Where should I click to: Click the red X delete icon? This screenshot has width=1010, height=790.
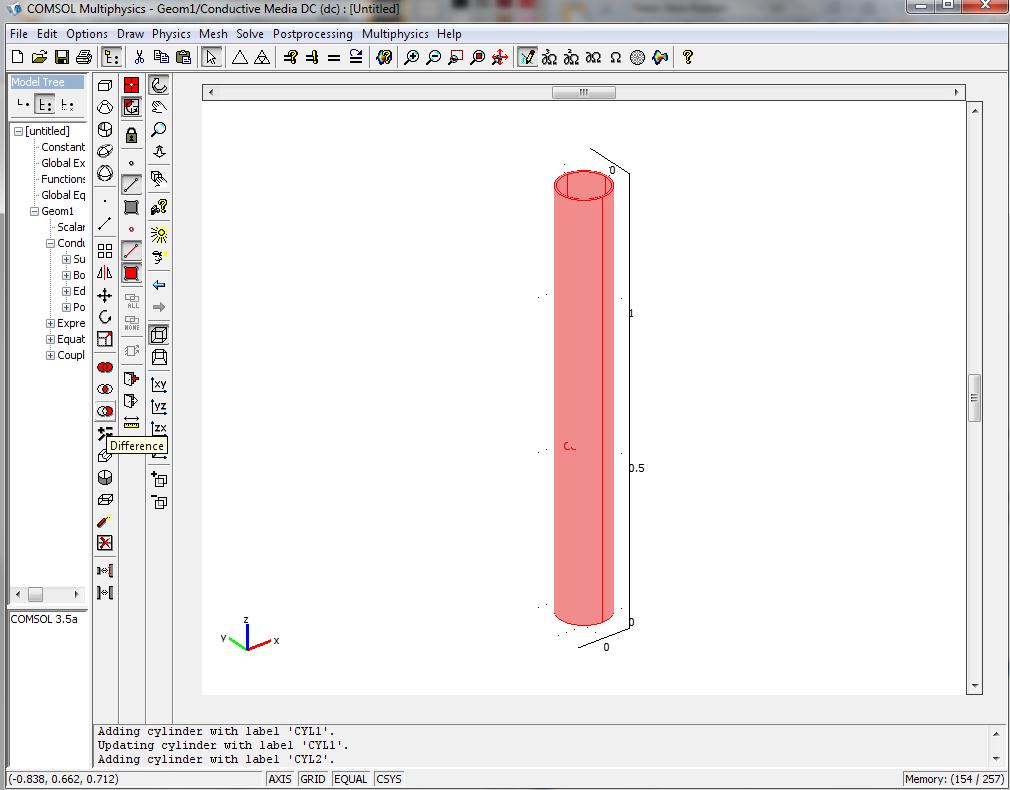105,543
